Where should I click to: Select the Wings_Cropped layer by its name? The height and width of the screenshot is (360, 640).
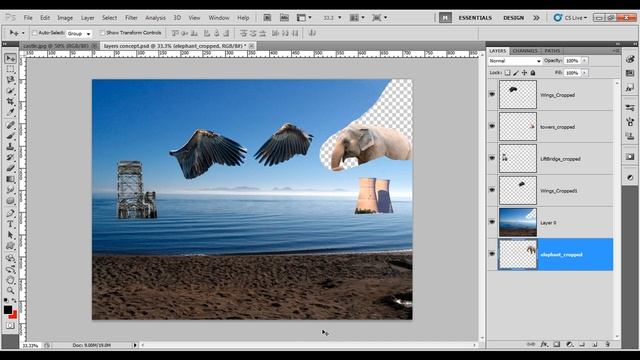pyautogui.click(x=557, y=95)
